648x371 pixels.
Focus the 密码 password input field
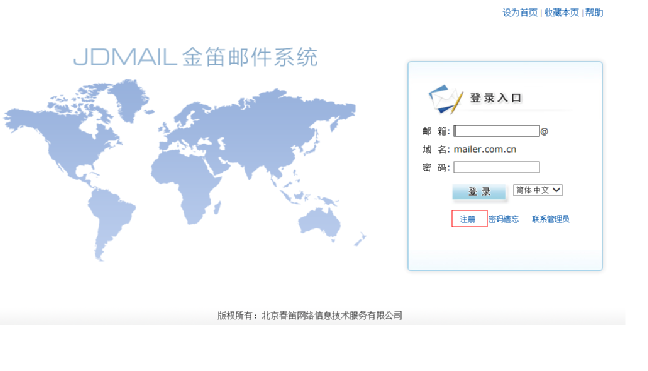click(496, 167)
